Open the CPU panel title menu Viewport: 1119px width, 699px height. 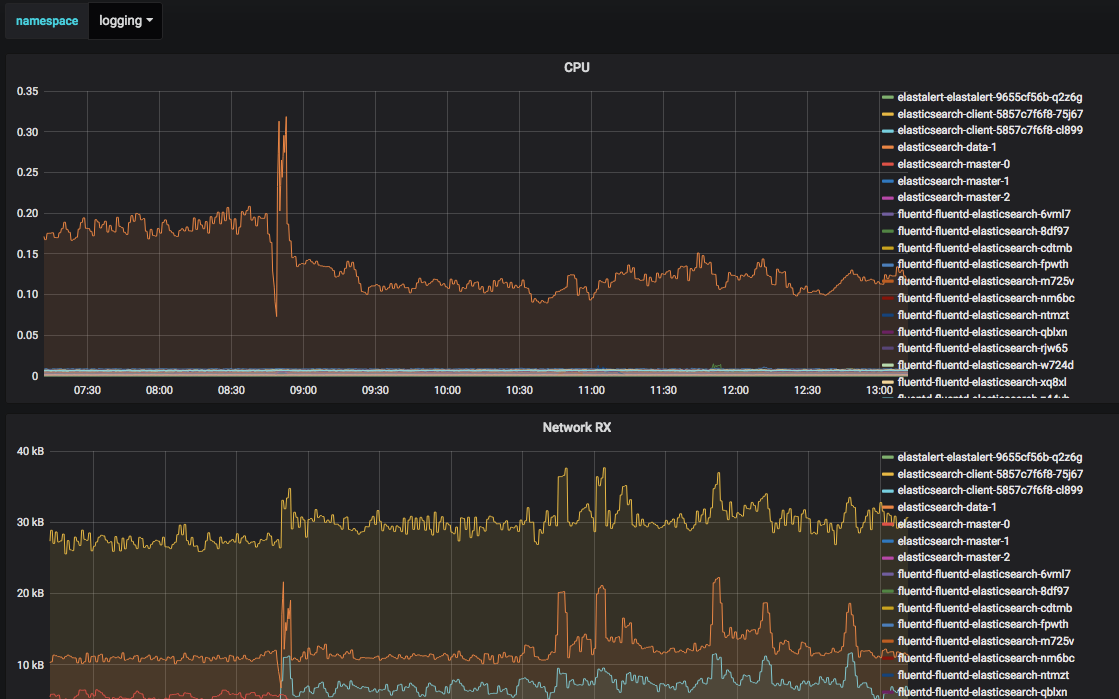[577, 67]
